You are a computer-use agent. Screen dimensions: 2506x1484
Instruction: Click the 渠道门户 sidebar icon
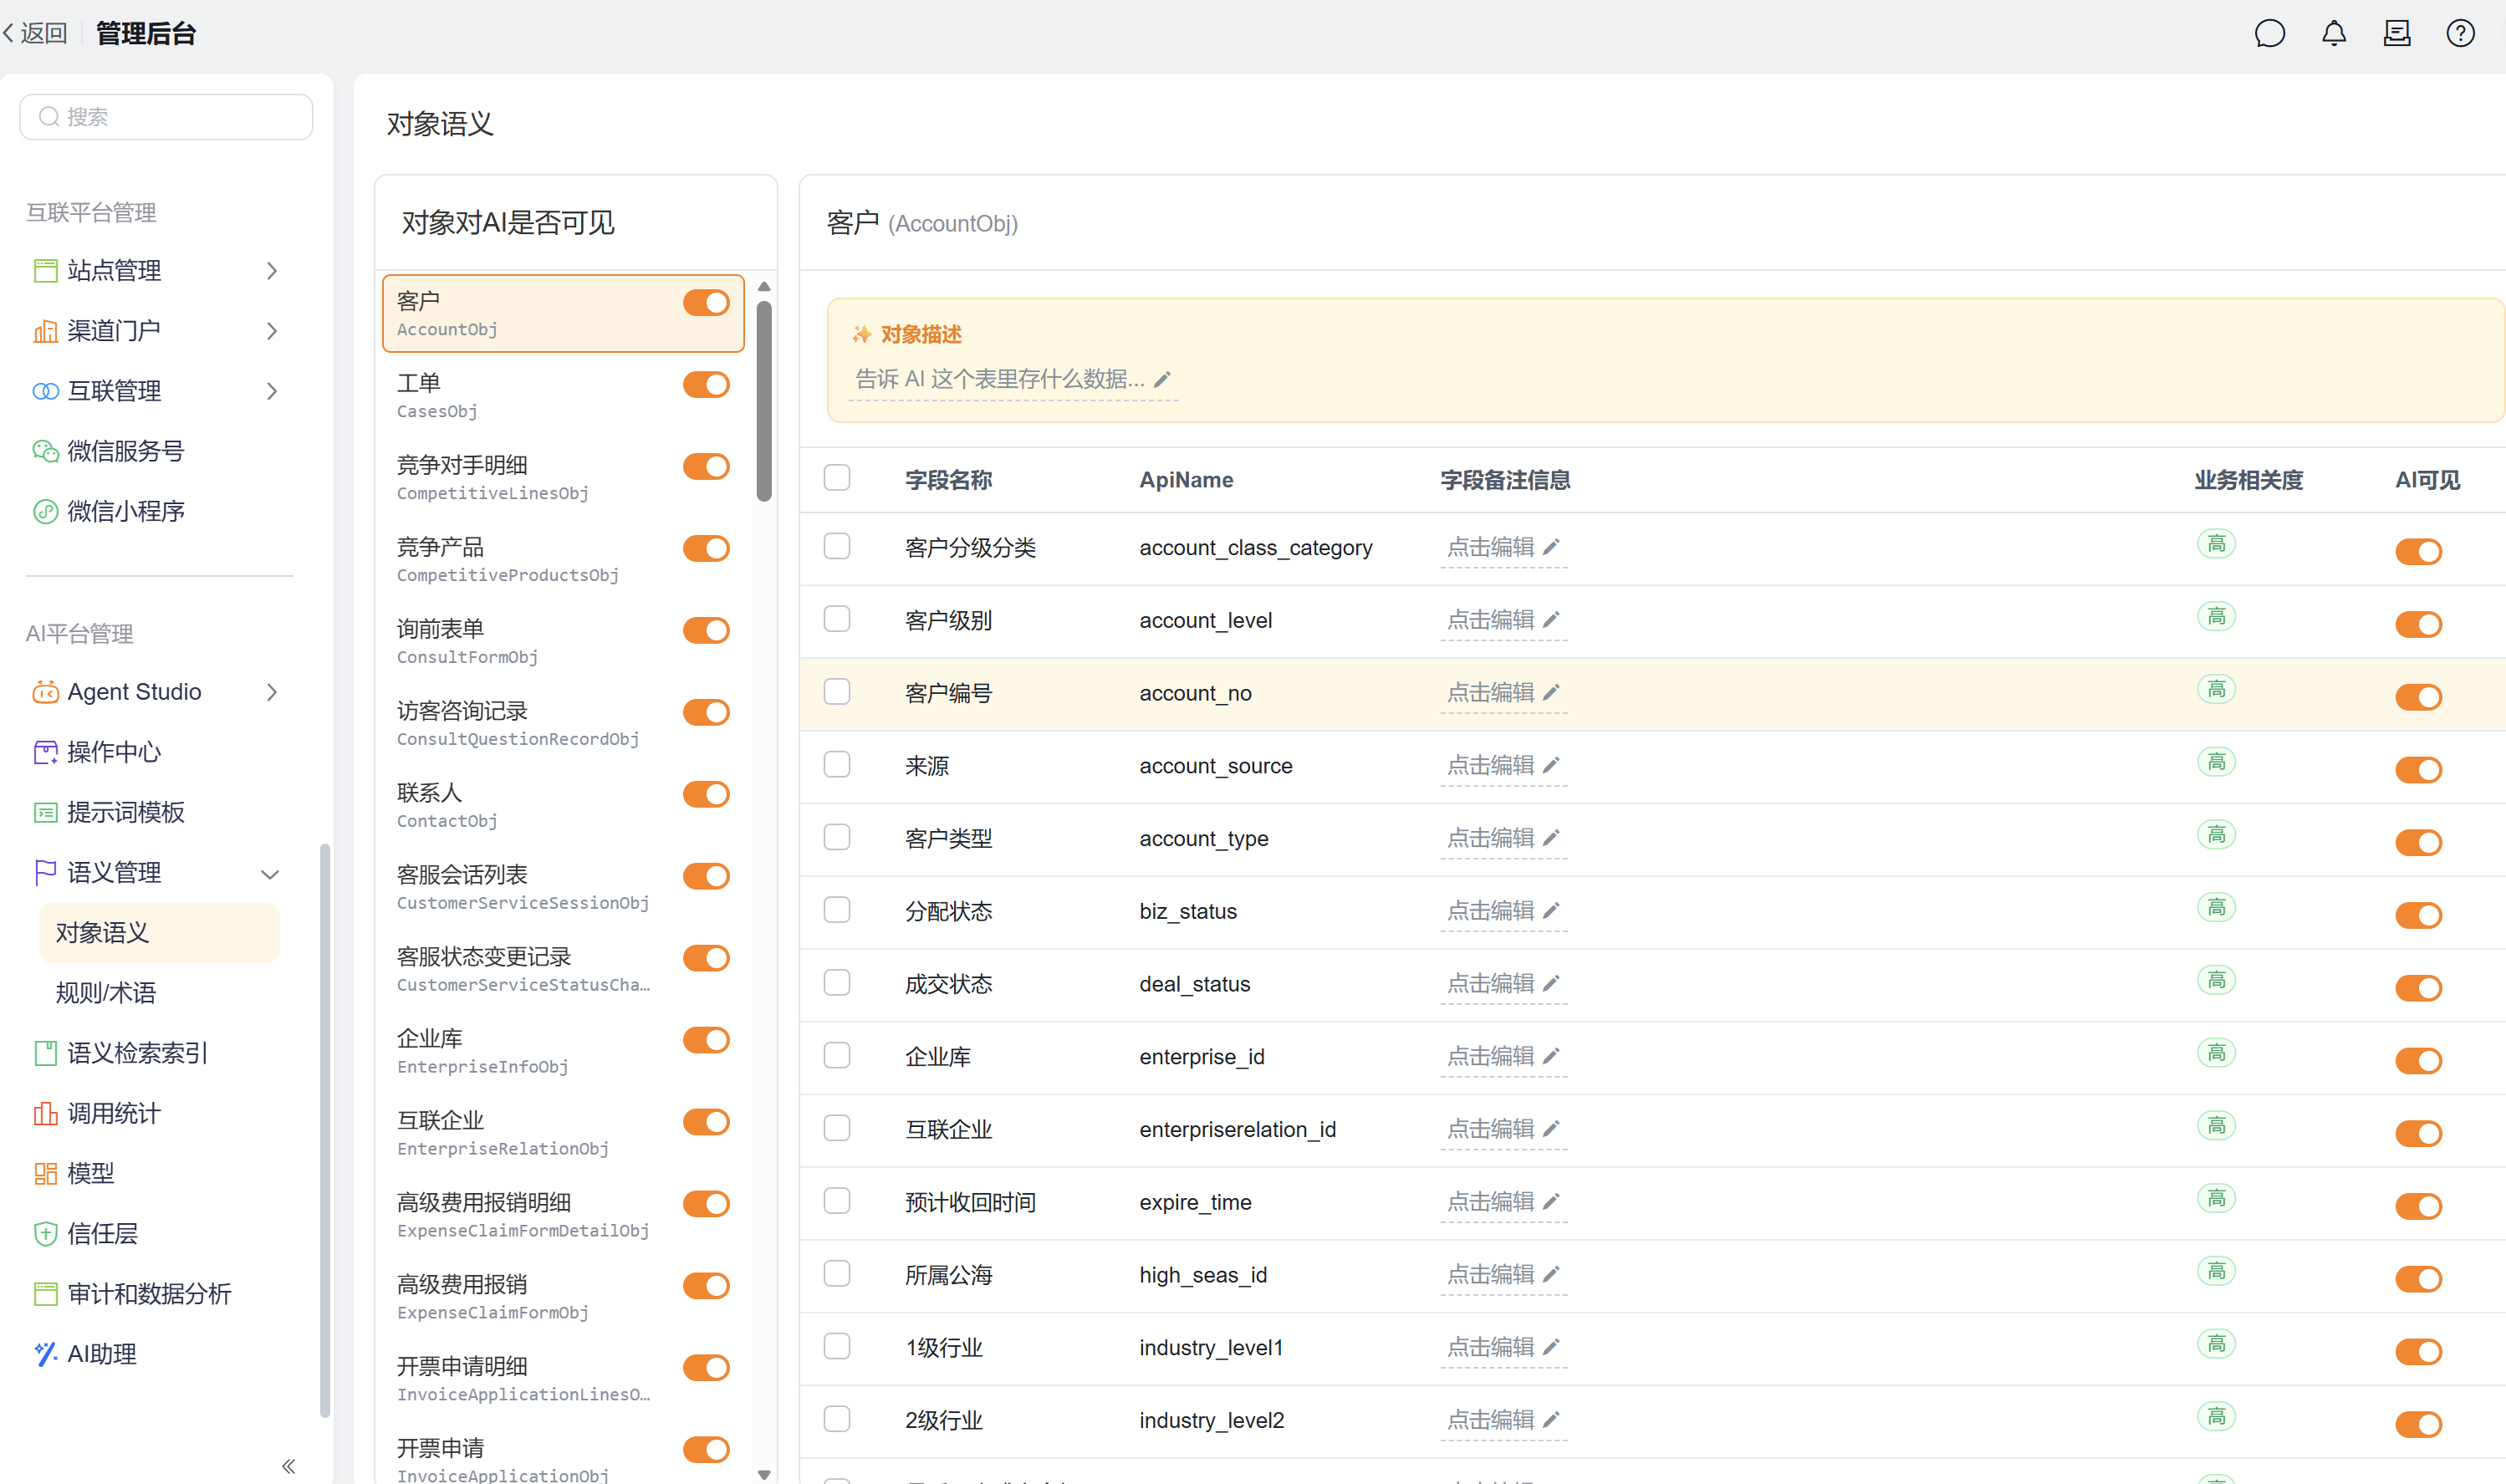coord(45,331)
